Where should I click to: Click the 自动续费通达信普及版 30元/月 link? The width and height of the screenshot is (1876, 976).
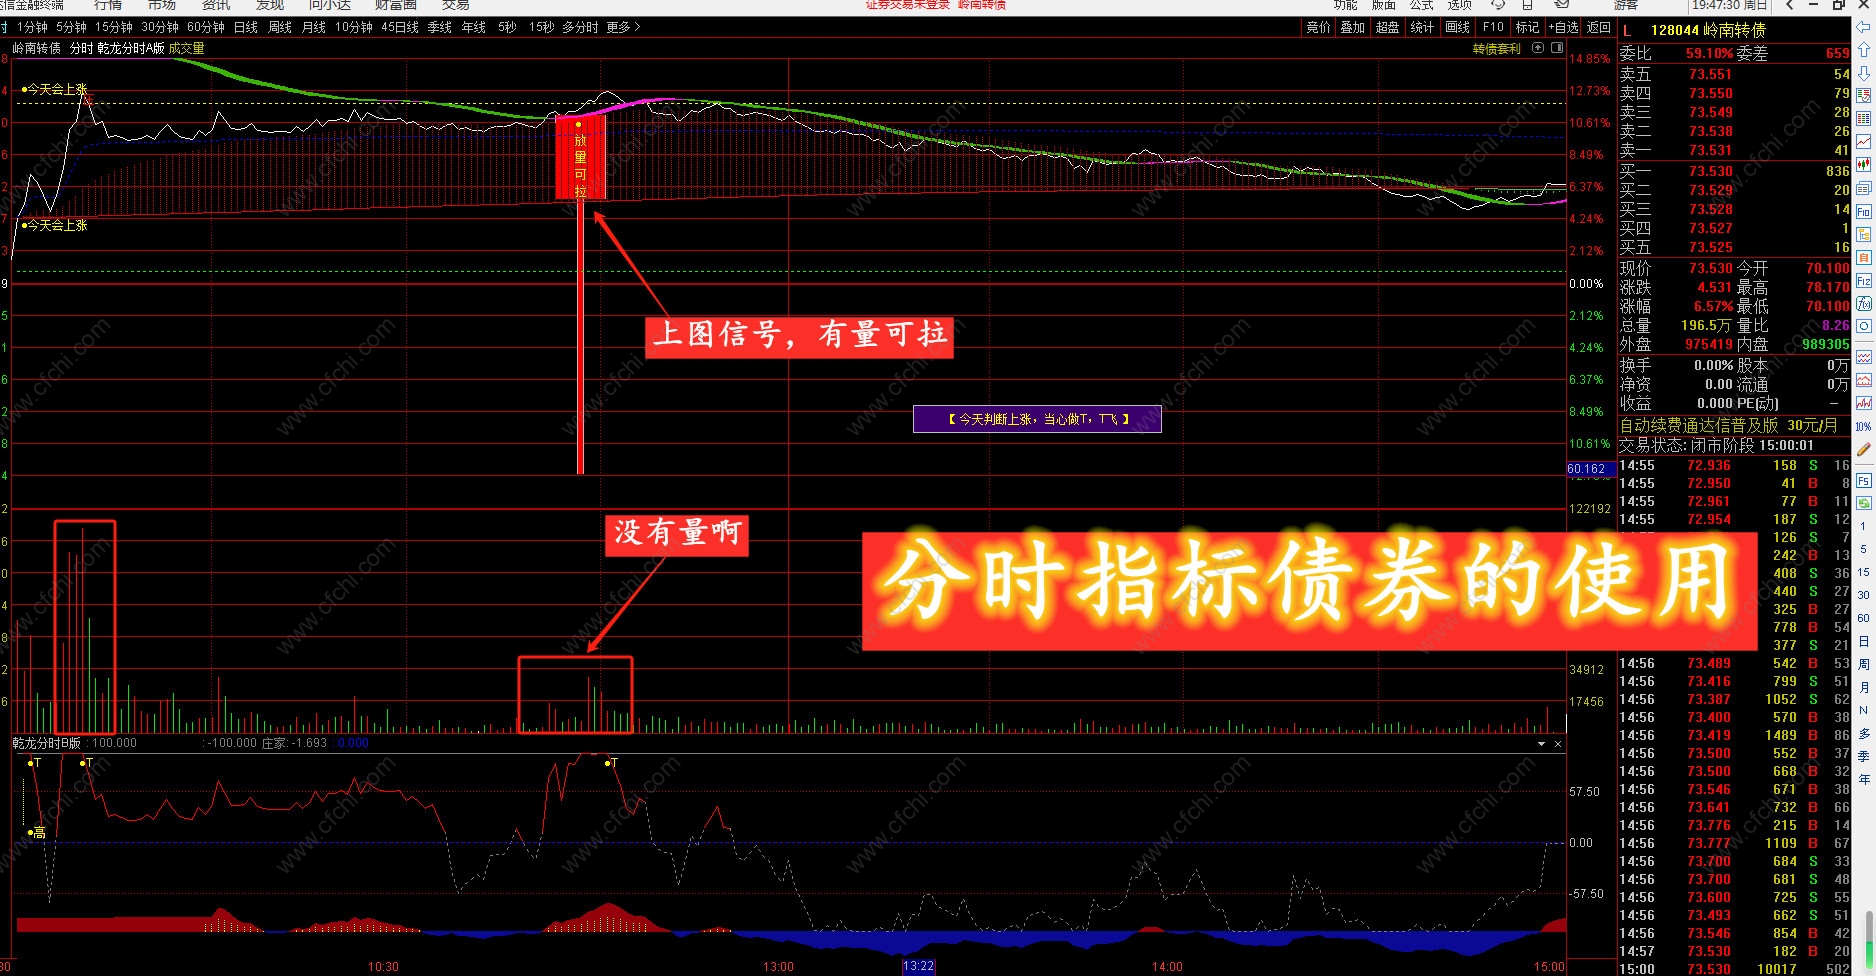pyautogui.click(x=1728, y=425)
